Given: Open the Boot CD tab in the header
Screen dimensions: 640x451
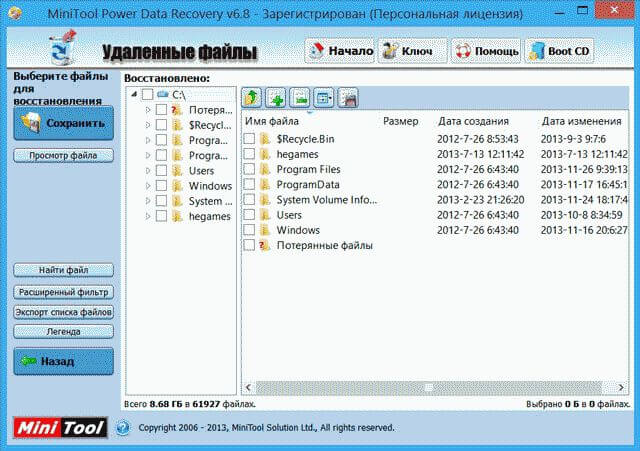Looking at the screenshot, I should point(559,51).
